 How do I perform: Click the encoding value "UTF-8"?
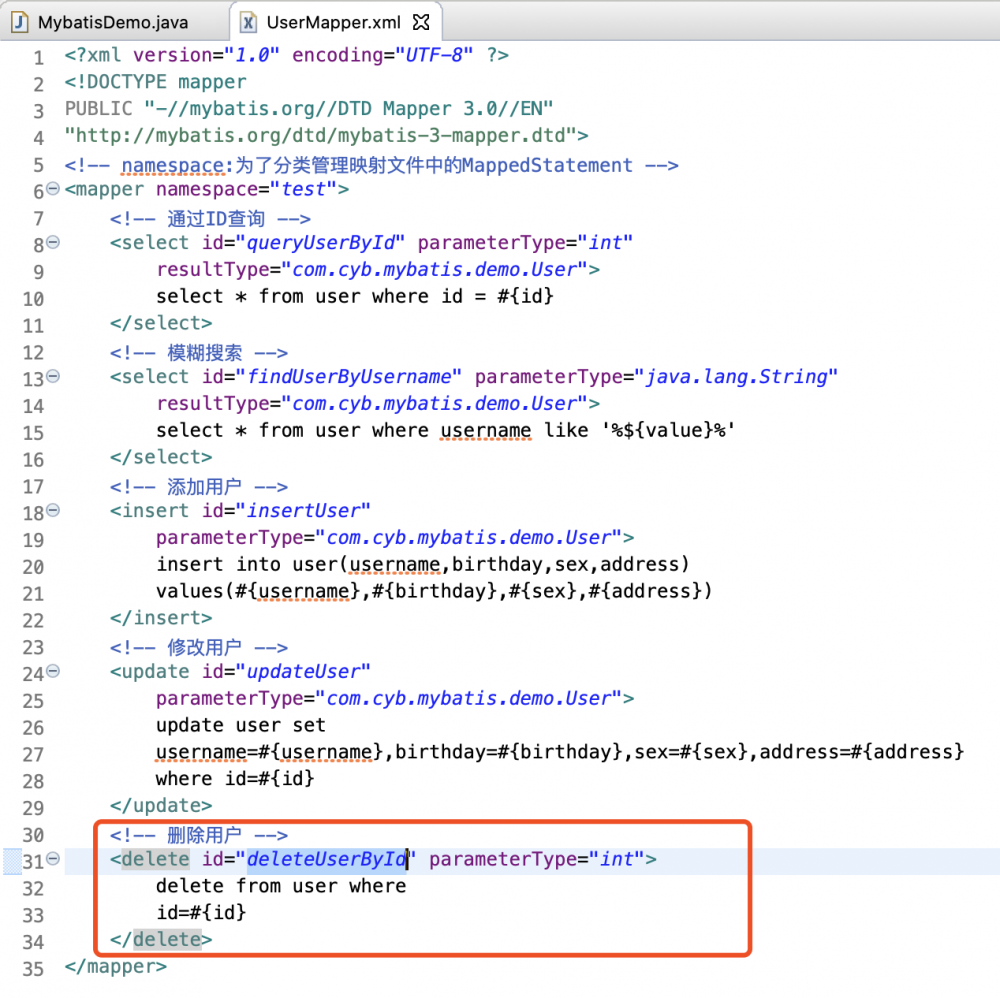pyautogui.click(x=434, y=55)
